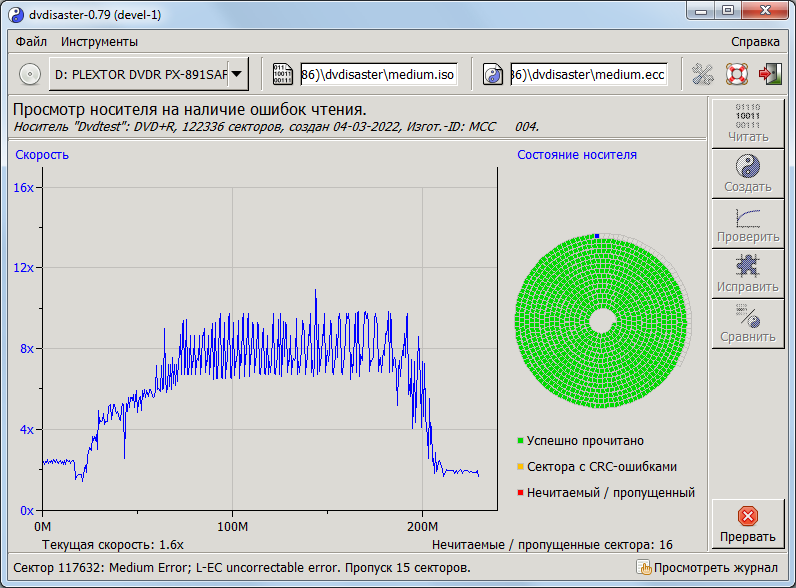This screenshot has width=796, height=588.
Task: Choose ecc file with the disc icon
Action: point(493,74)
